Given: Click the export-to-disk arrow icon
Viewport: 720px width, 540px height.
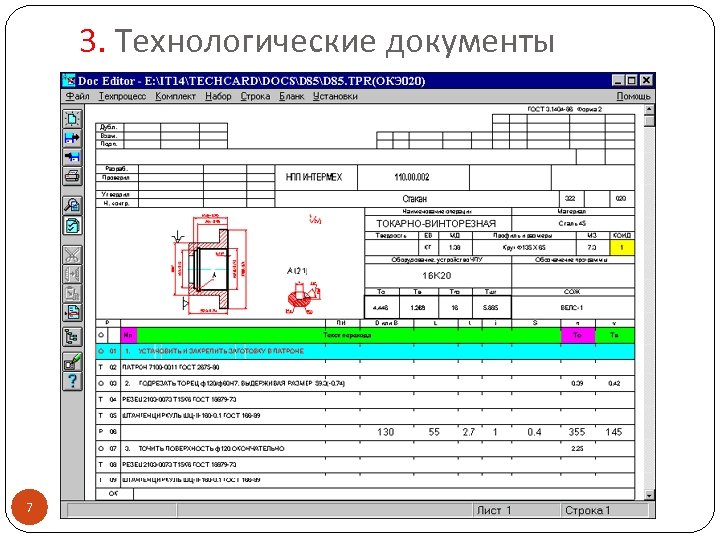Looking at the screenshot, I should point(72,138).
